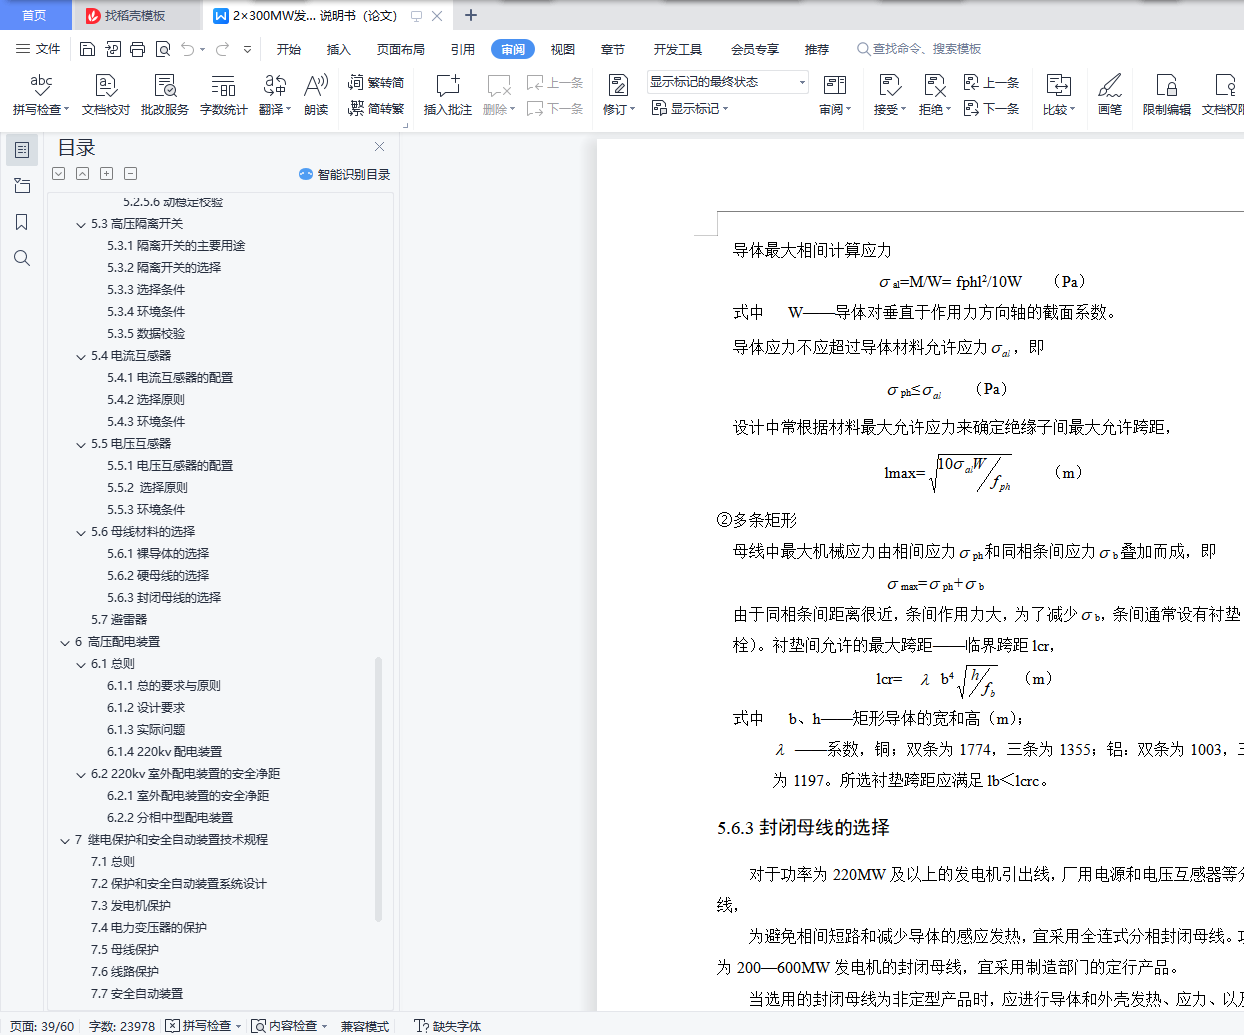Convert text with 繁转简

[x=377, y=83]
